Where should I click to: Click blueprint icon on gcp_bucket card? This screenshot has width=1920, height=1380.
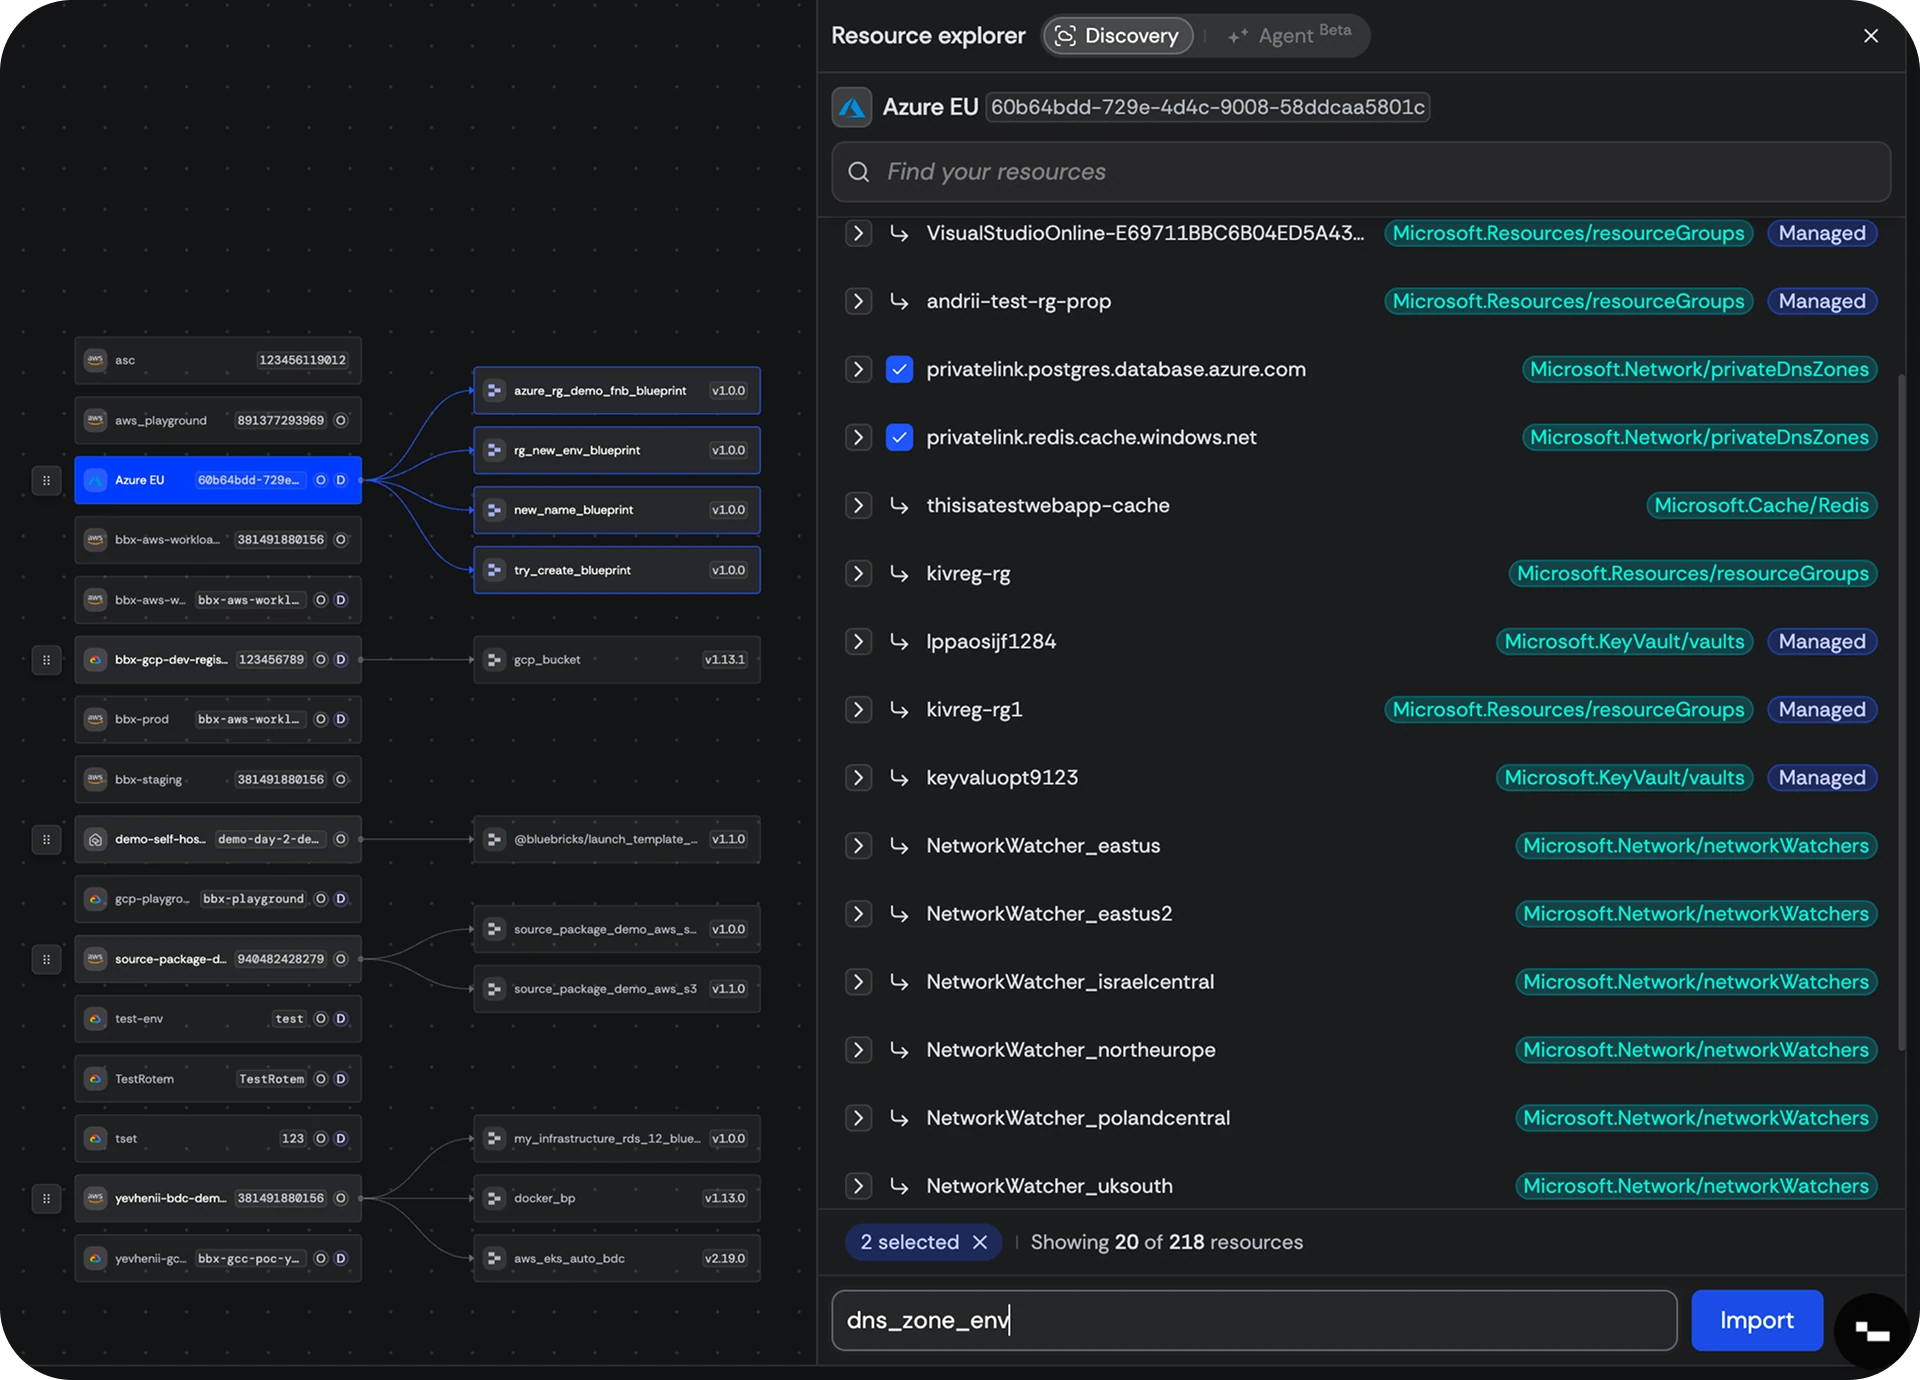(x=494, y=660)
